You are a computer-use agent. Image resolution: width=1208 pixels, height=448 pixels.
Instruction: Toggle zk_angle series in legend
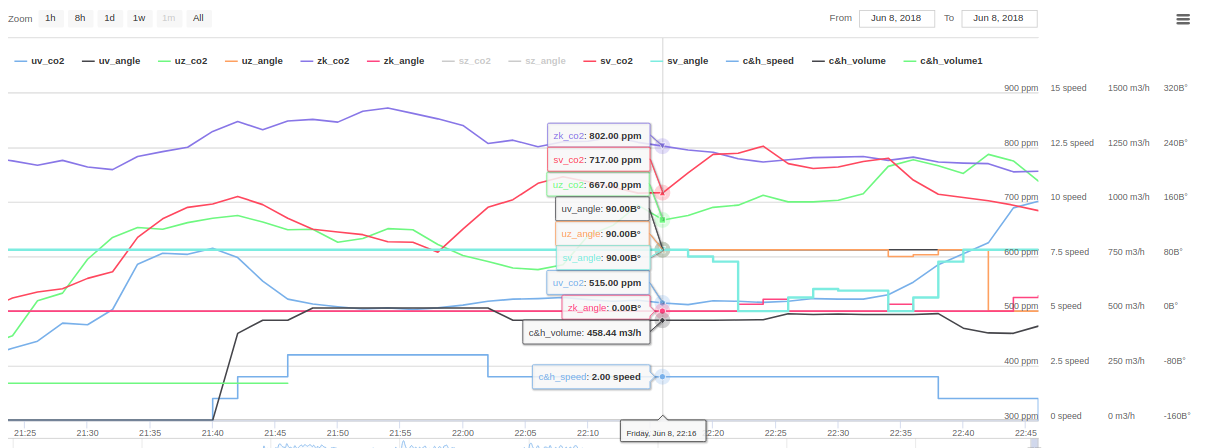395,61
